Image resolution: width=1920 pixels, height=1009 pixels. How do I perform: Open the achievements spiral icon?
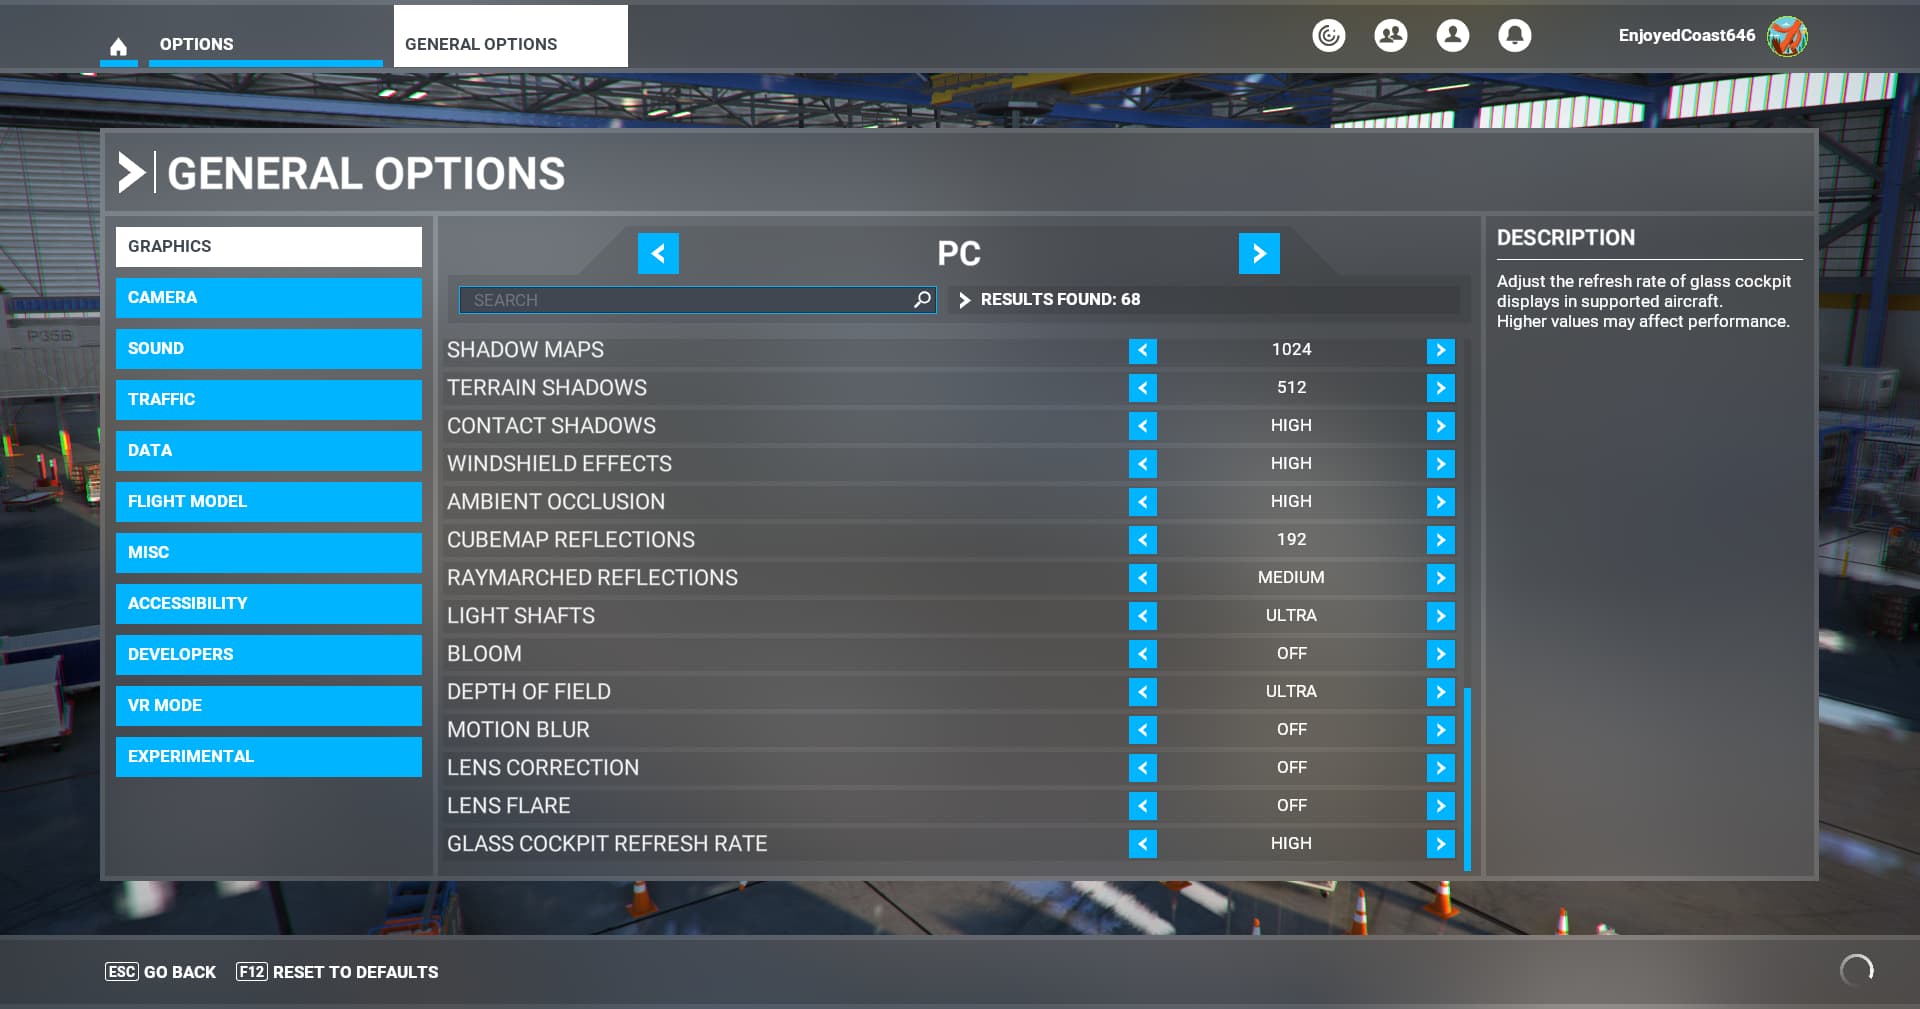coord(1329,36)
